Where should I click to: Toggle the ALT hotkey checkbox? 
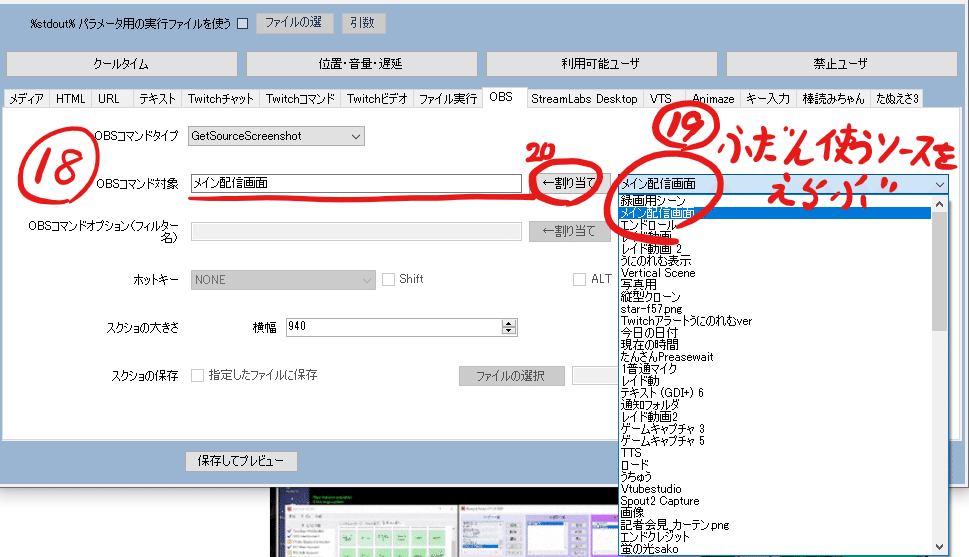[579, 279]
